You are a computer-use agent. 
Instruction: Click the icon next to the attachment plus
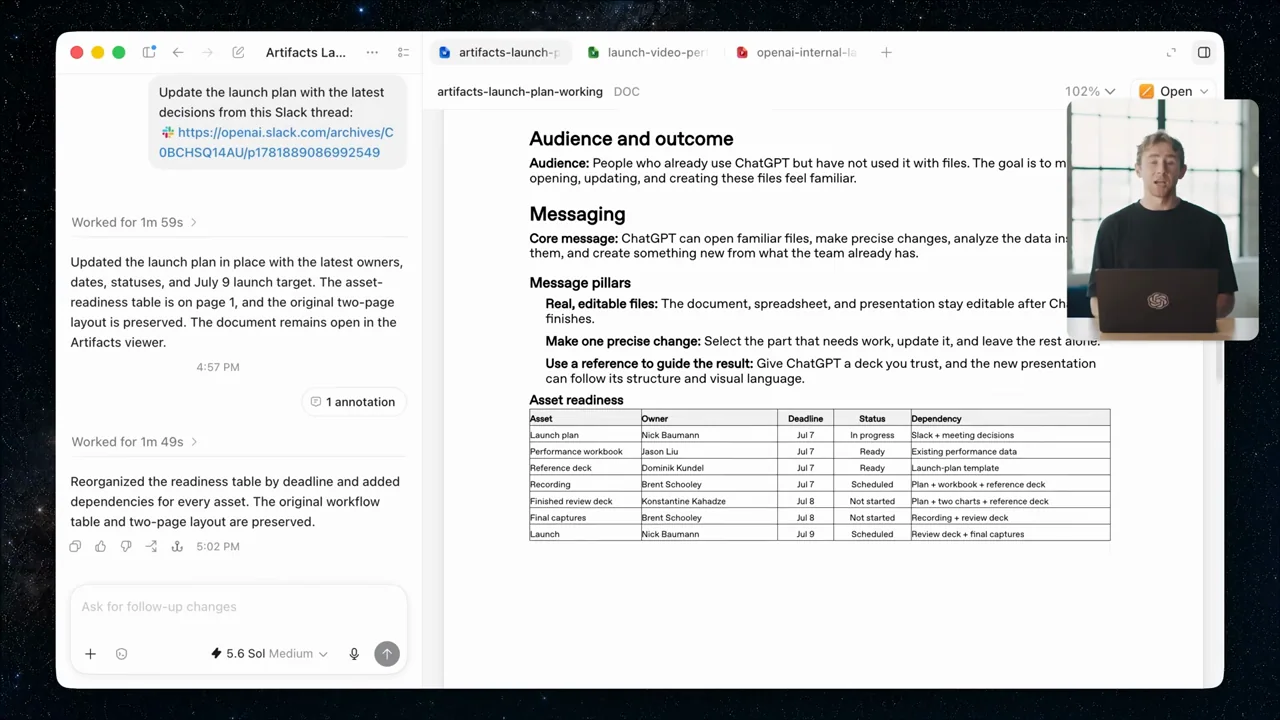click(121, 654)
